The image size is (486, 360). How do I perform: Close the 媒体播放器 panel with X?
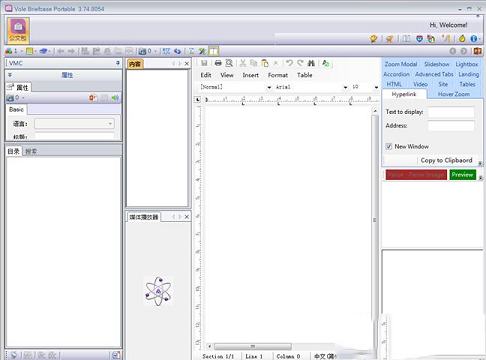coord(187,217)
